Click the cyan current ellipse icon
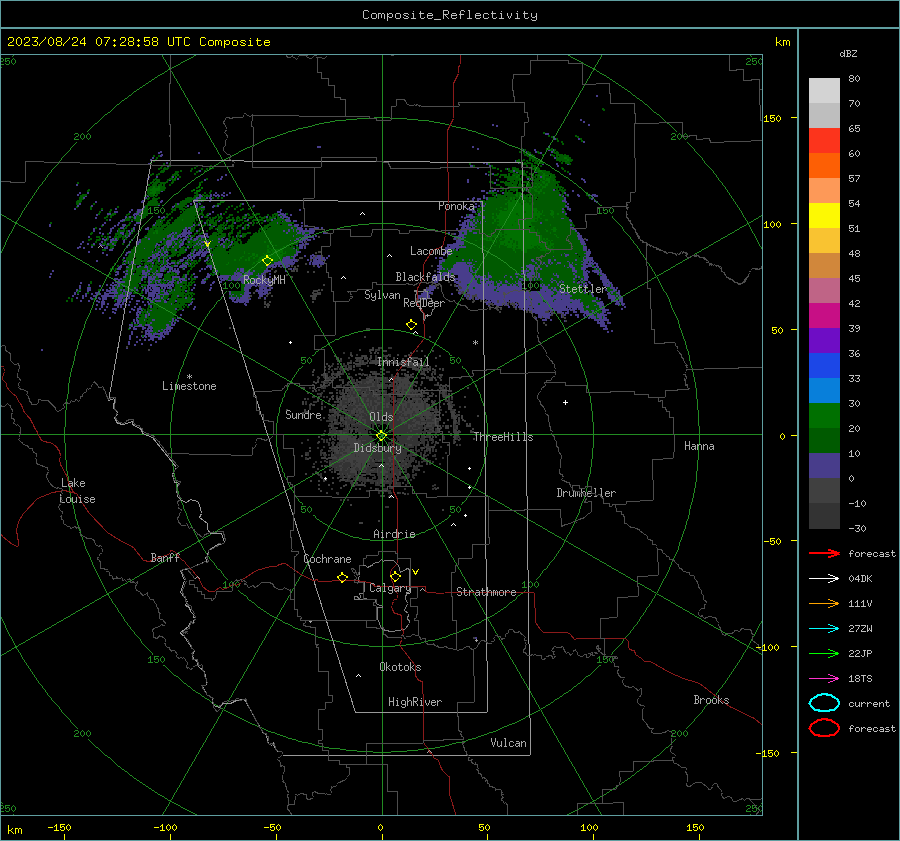The width and height of the screenshot is (900, 841). click(x=824, y=703)
